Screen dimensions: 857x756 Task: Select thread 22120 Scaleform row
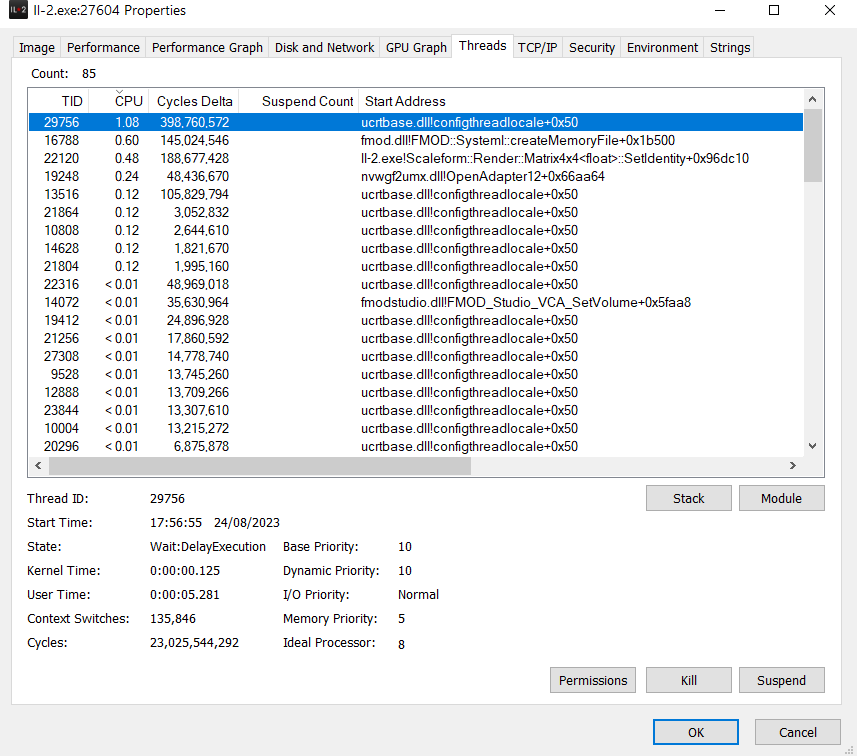point(415,159)
